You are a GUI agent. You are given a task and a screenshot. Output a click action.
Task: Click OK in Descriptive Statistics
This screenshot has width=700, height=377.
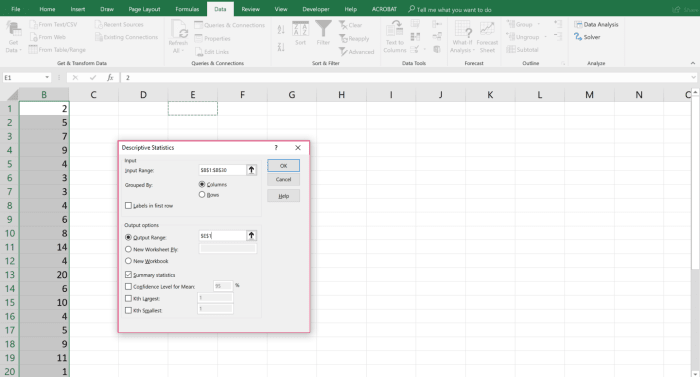click(283, 166)
